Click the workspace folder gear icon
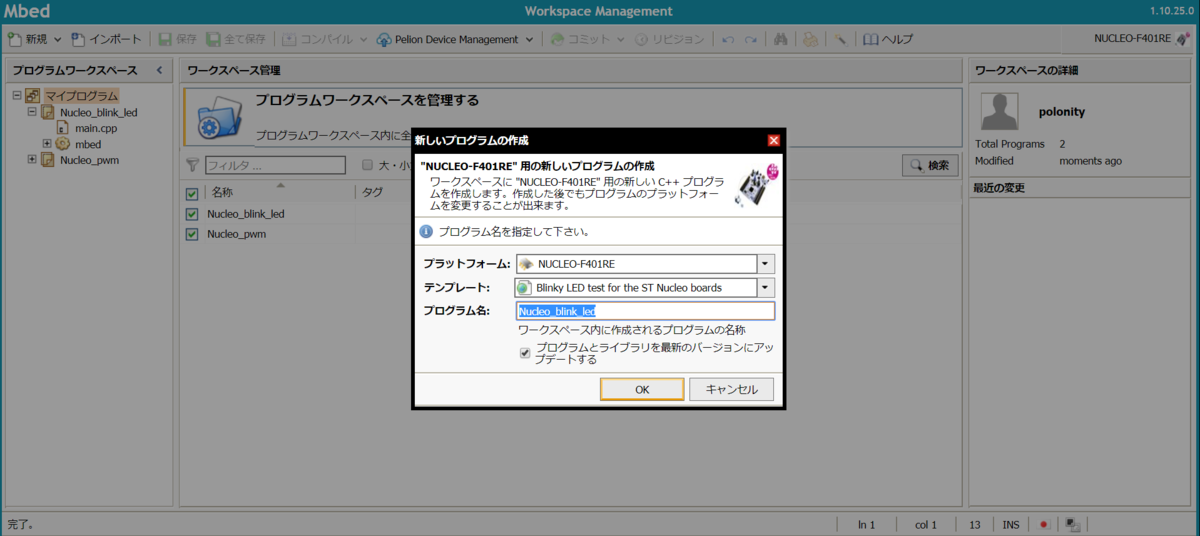 coord(219,118)
